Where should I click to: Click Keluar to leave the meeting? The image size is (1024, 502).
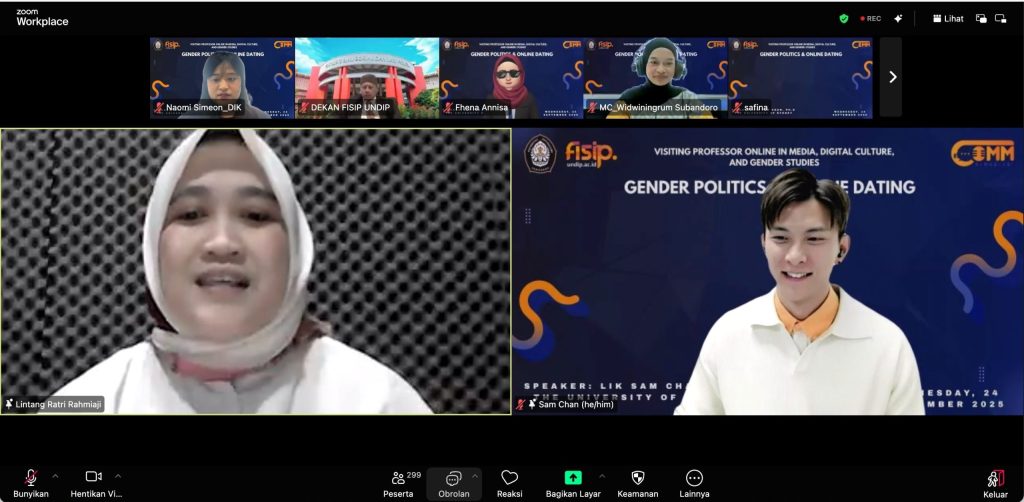995,481
